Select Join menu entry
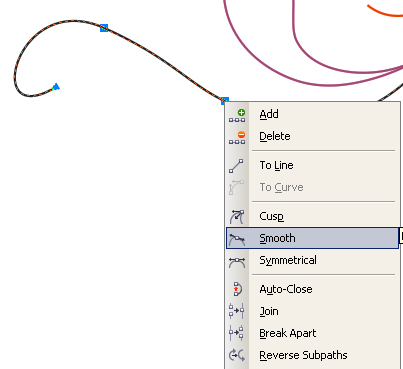Screen dimensions: 403x369 (312, 311)
